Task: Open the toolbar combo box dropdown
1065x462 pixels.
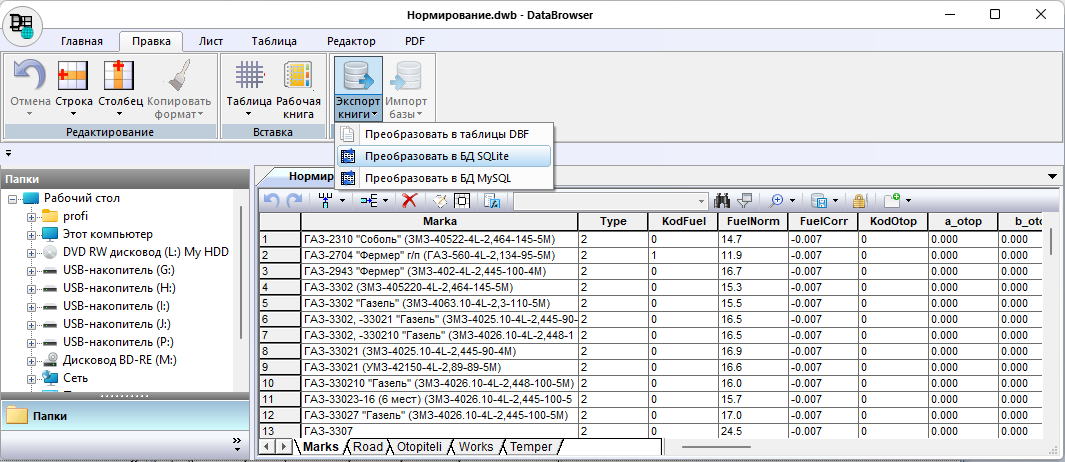Action: pos(702,200)
